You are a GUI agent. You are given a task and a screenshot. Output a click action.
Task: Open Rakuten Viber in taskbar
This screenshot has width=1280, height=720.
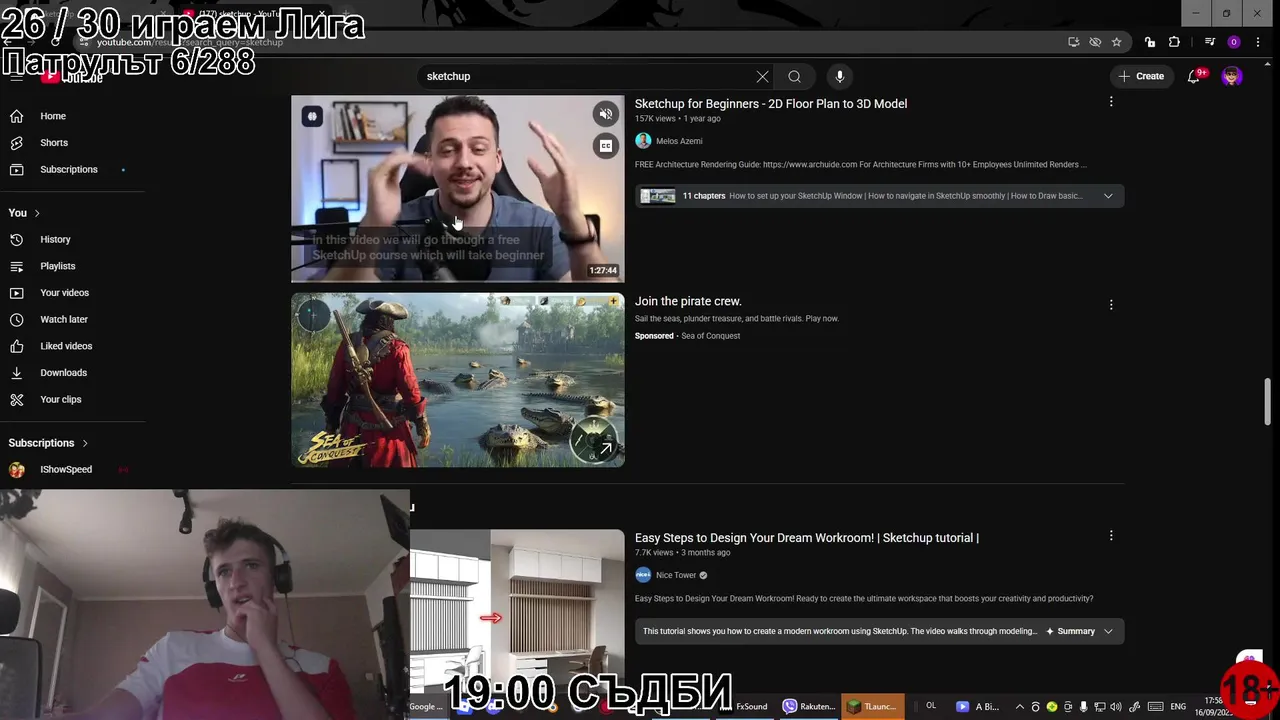tap(810, 707)
